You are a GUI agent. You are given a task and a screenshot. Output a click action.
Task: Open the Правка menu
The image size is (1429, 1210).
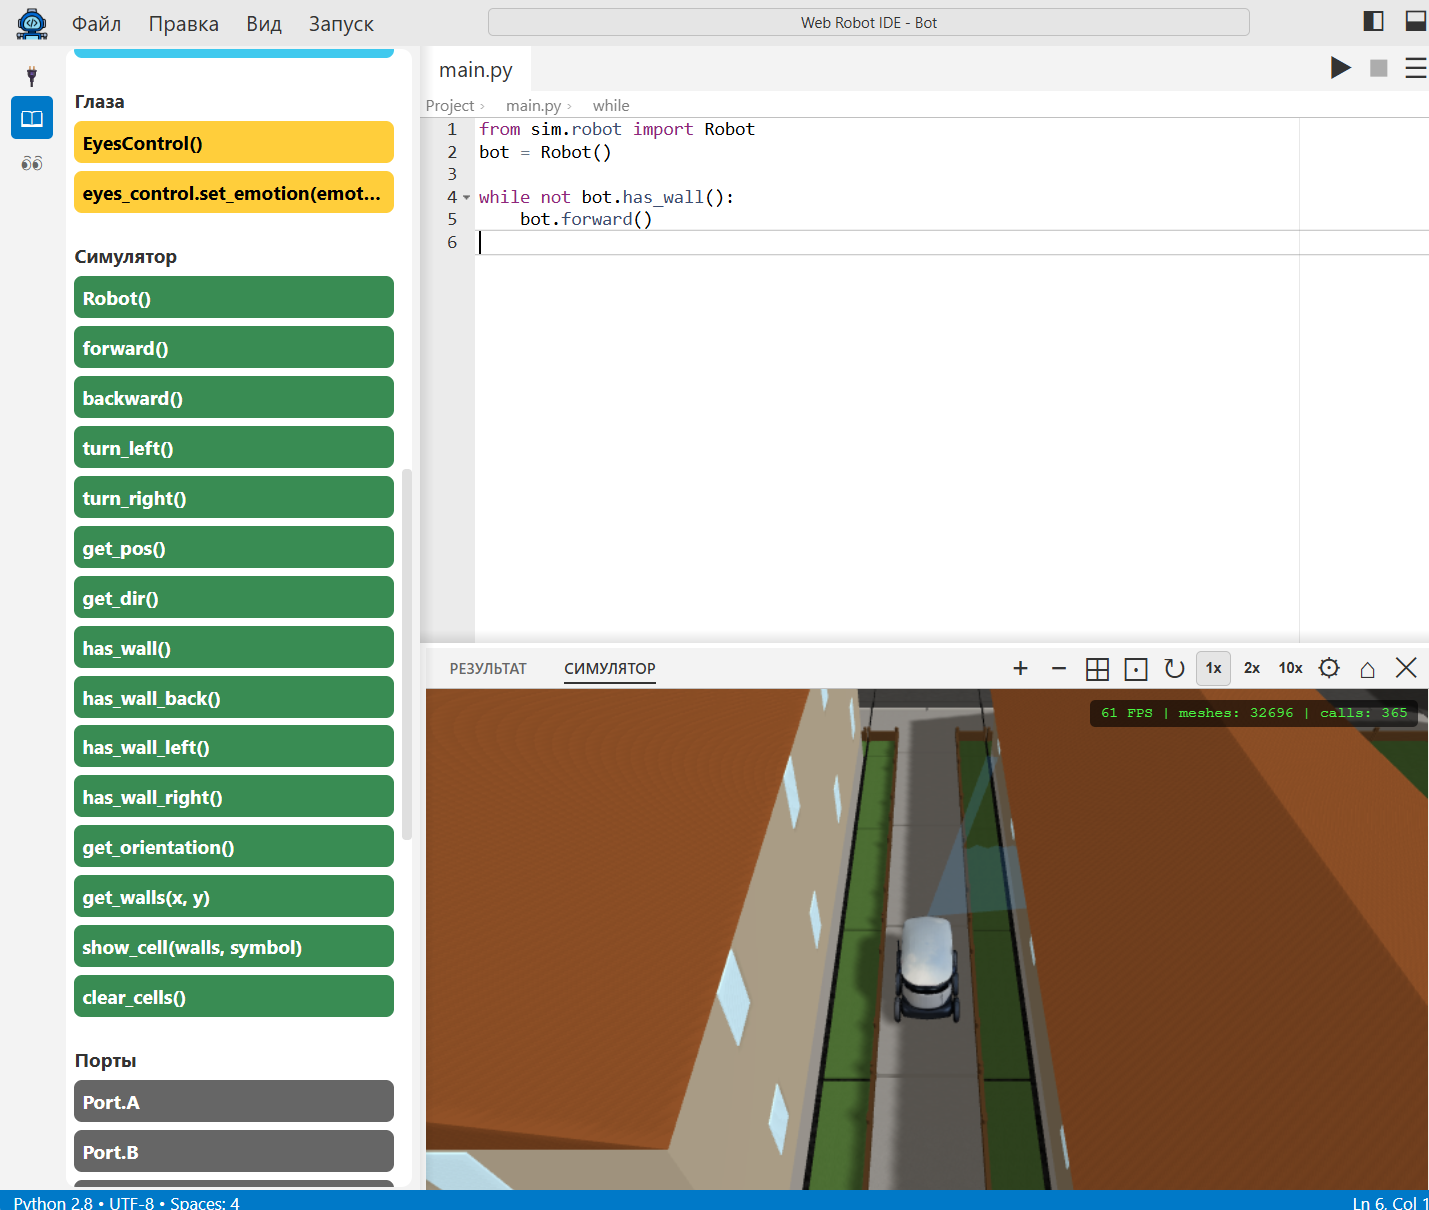tap(184, 23)
